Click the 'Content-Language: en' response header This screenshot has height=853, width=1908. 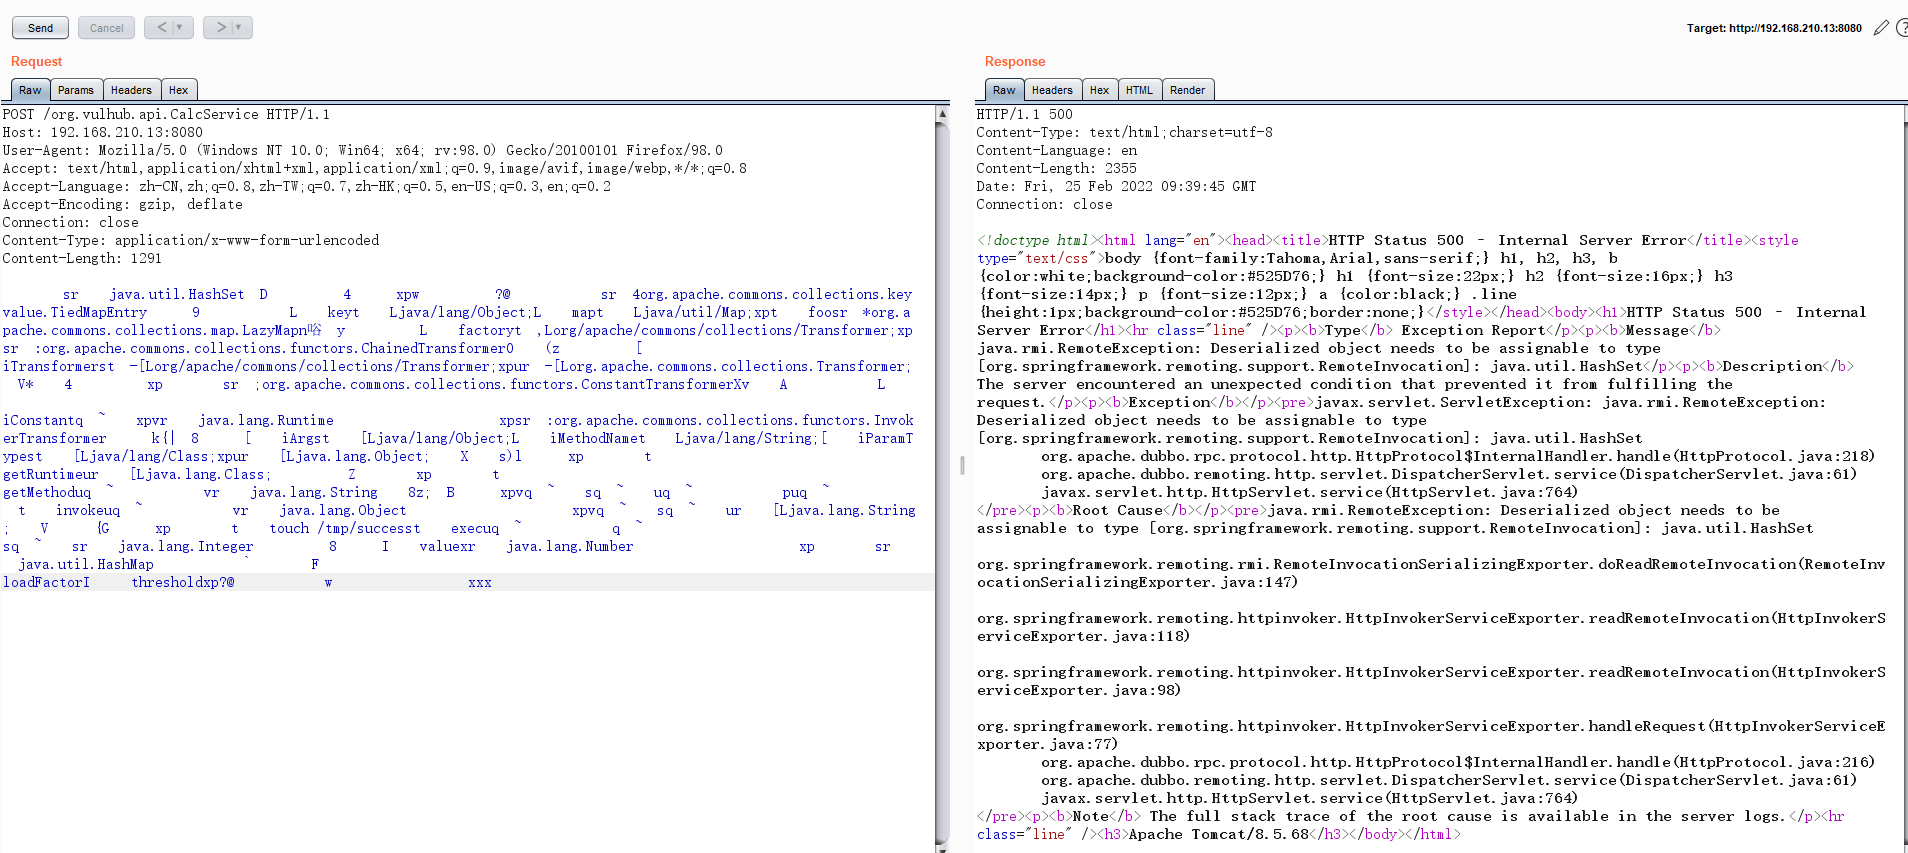tap(1056, 150)
